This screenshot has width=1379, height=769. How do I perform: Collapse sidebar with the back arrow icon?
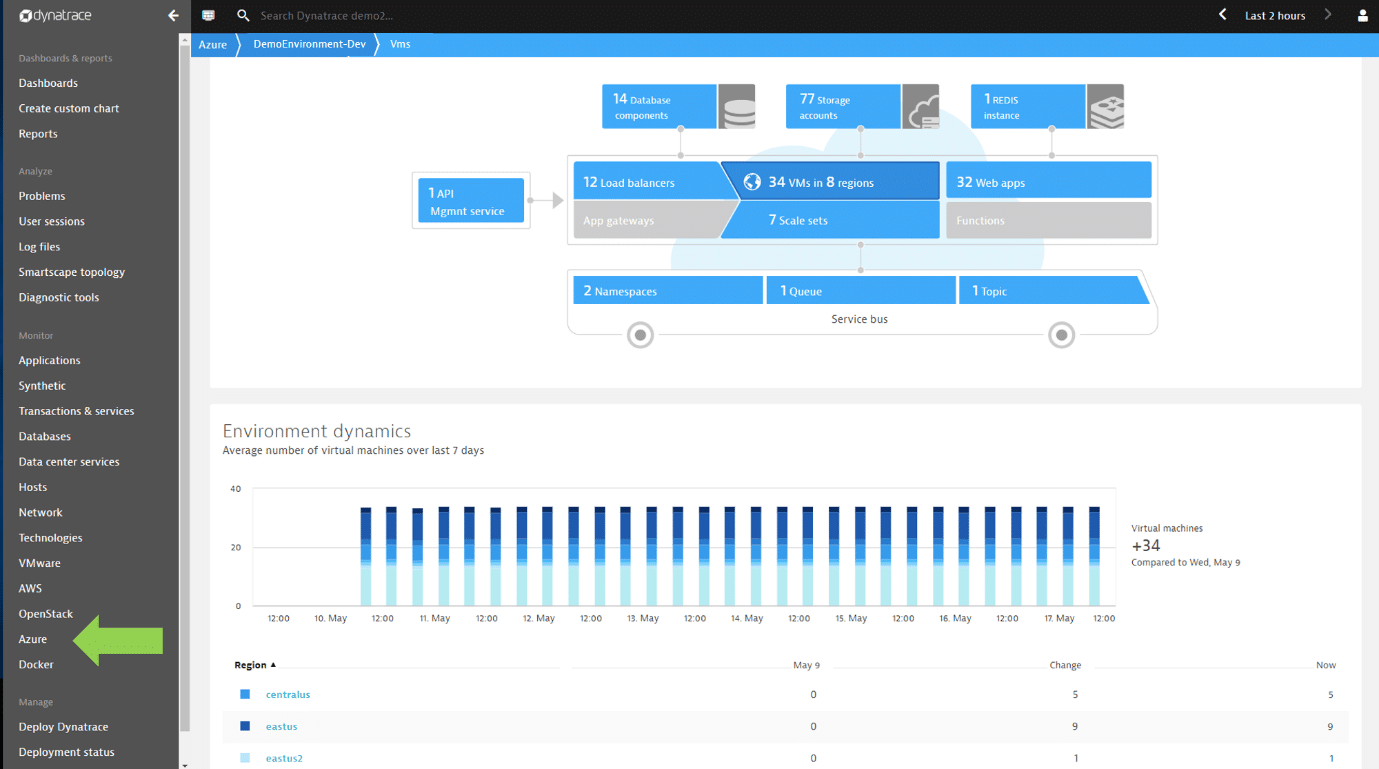click(173, 15)
